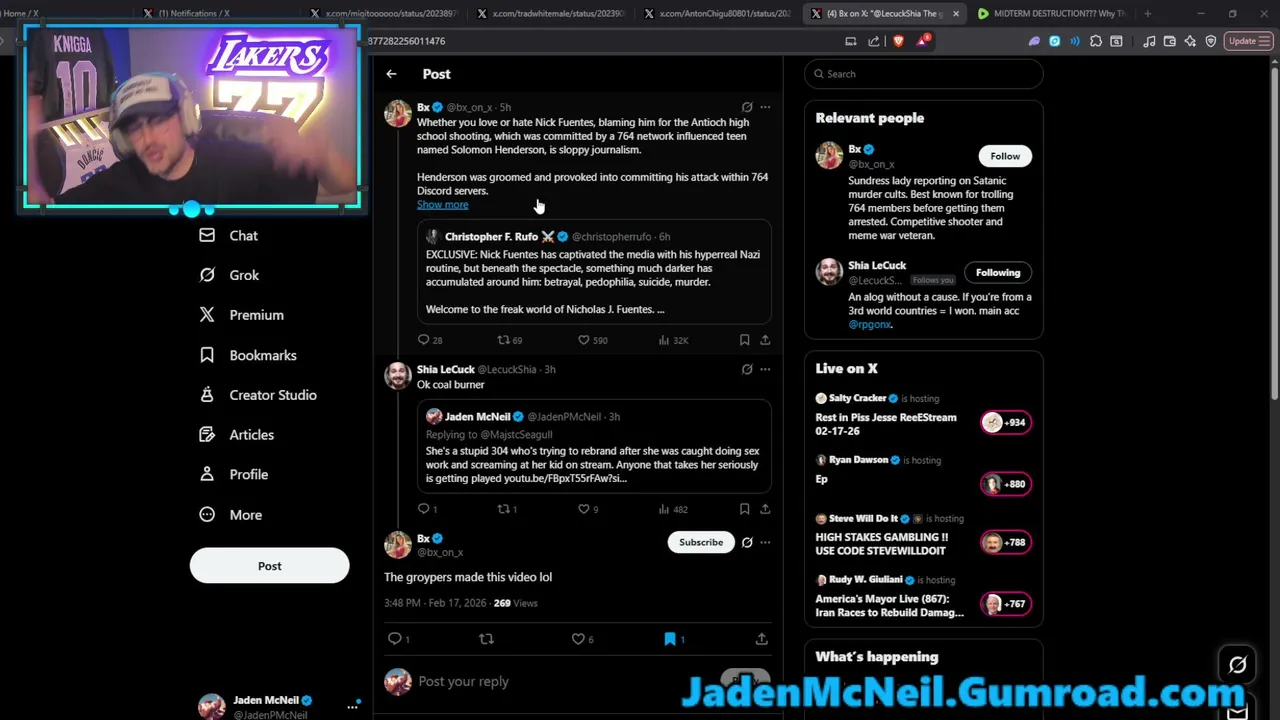Open Jaden McNeil quoted post

[x=594, y=446]
